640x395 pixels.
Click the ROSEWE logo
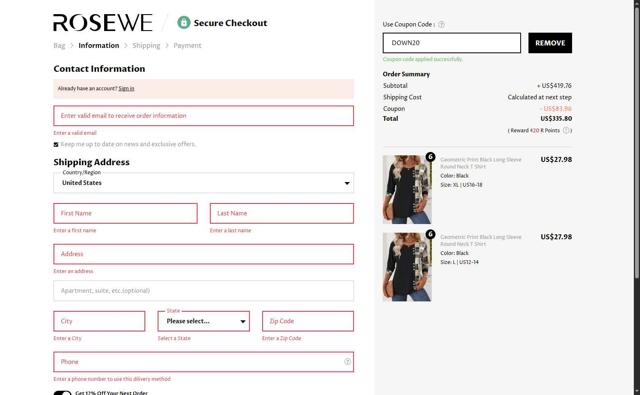(103, 22)
